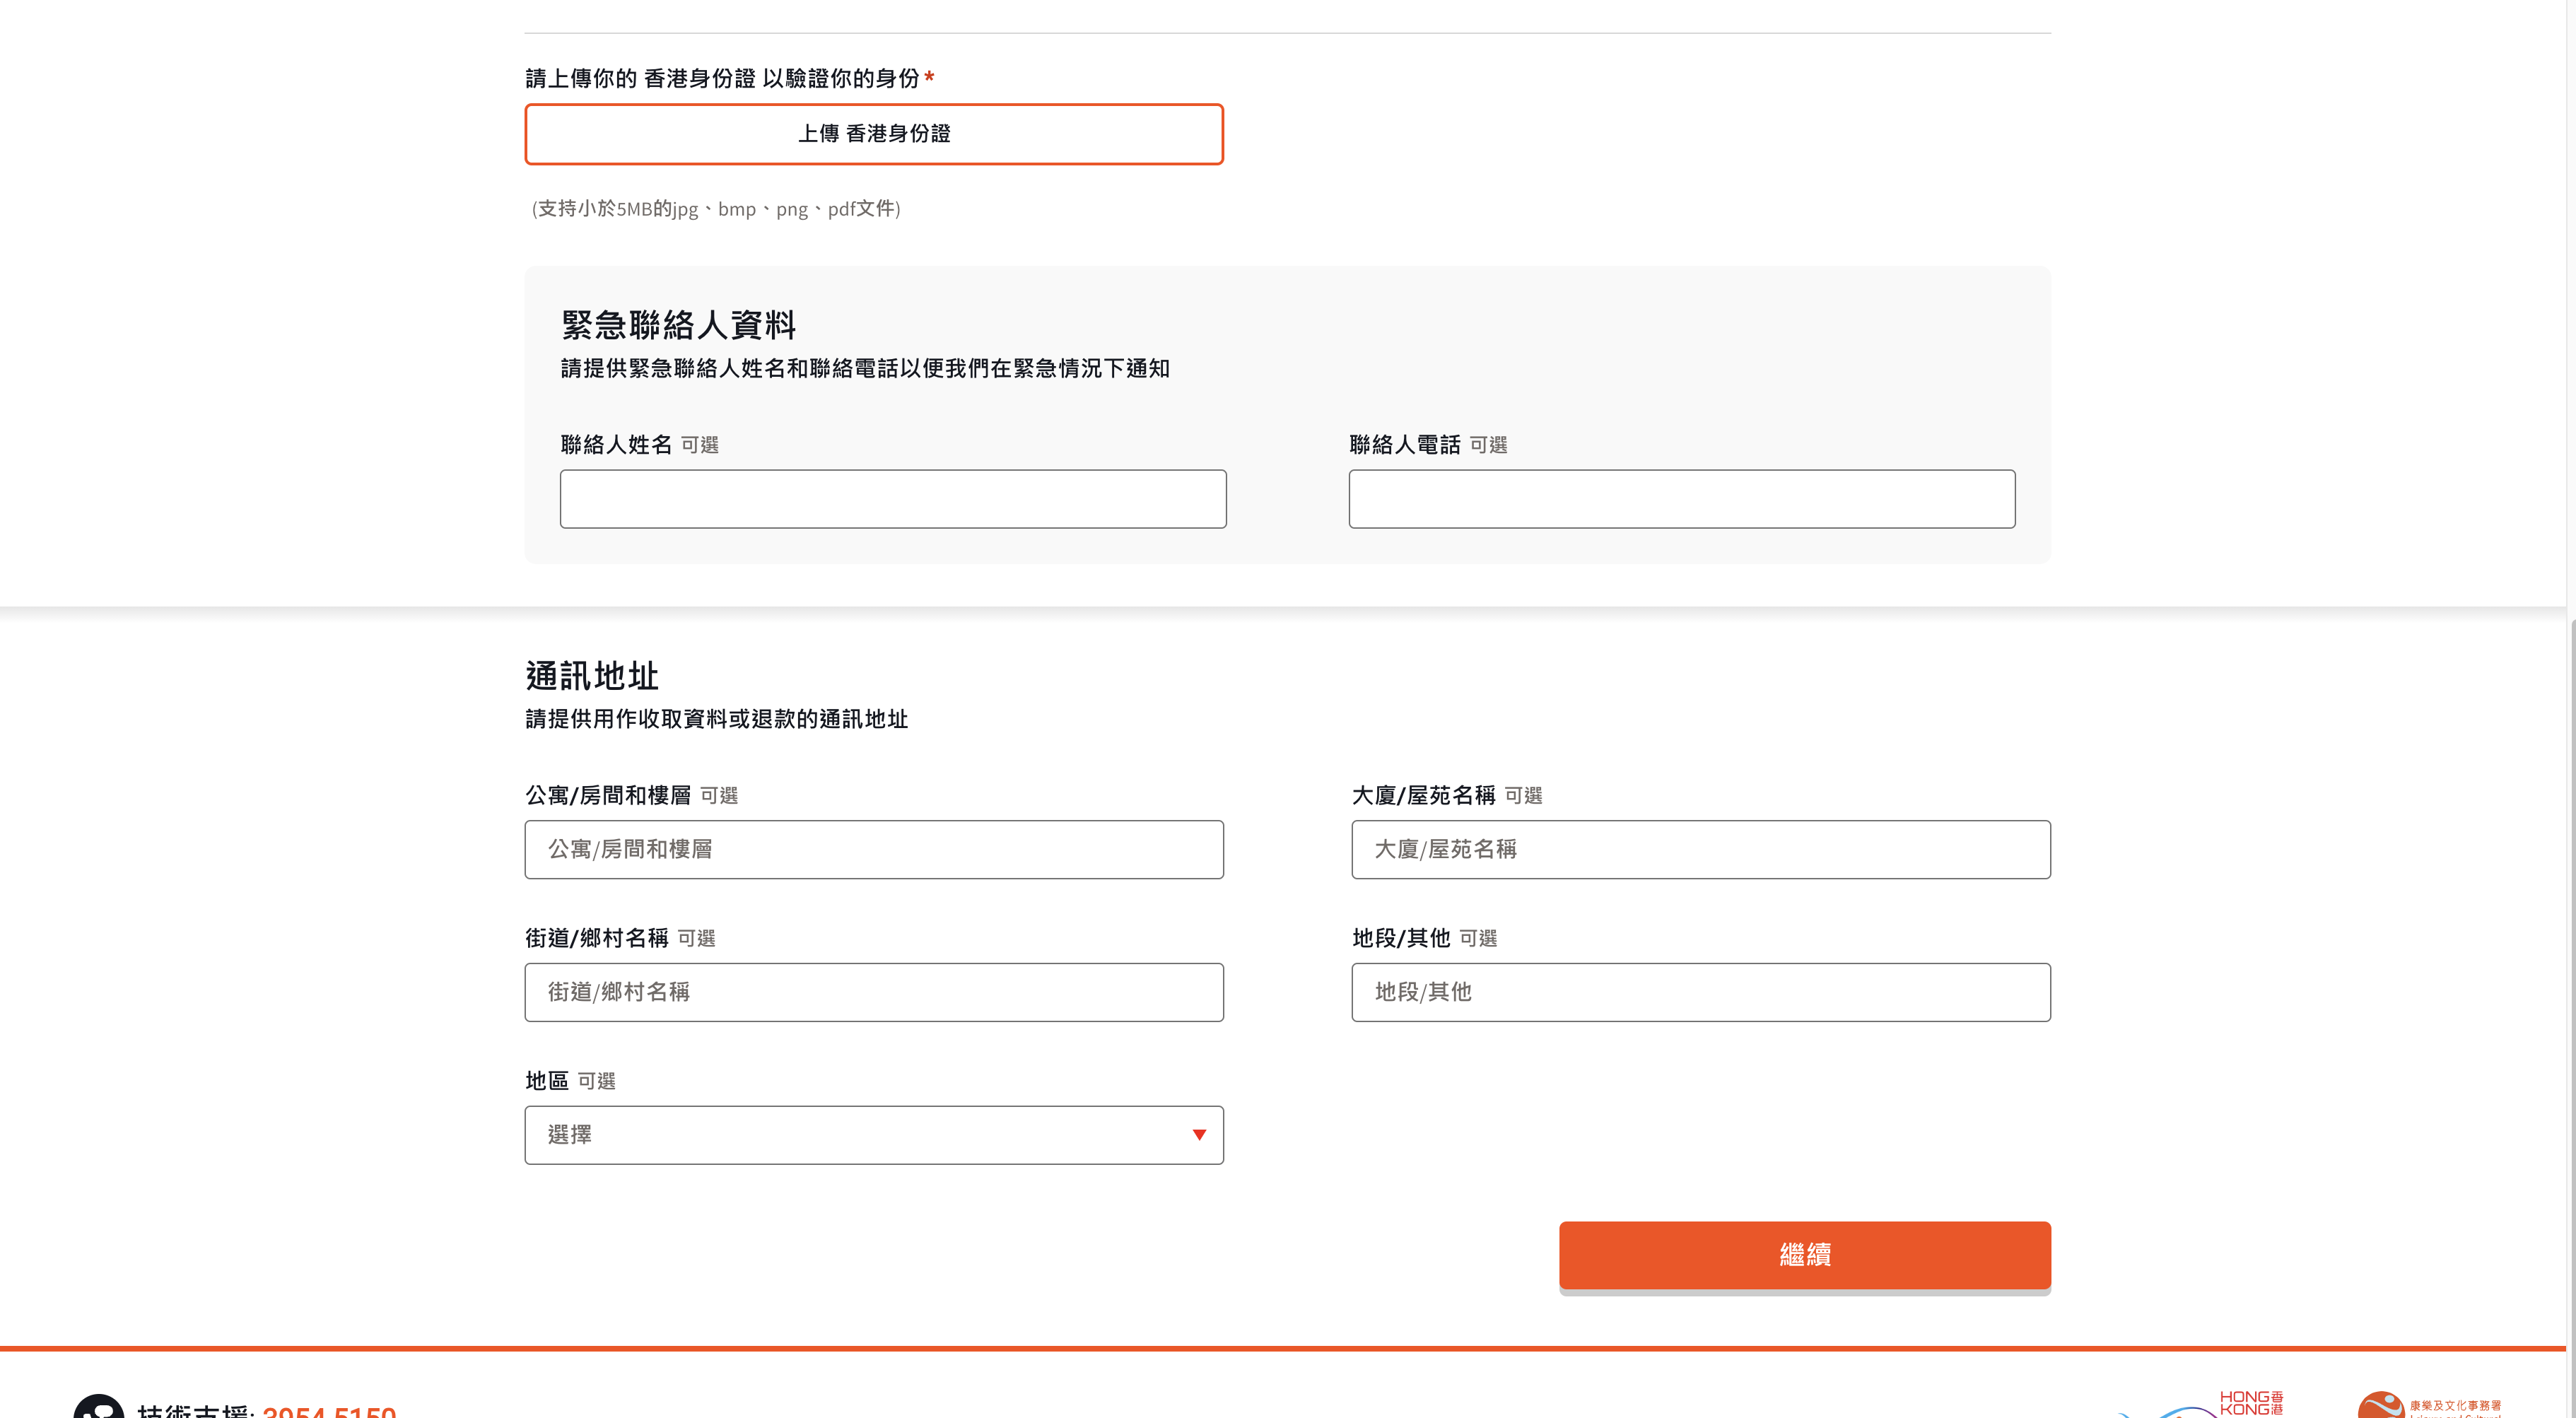Click the 上傳 香港身份證 upload button
This screenshot has width=2576, height=1418.
(x=874, y=134)
